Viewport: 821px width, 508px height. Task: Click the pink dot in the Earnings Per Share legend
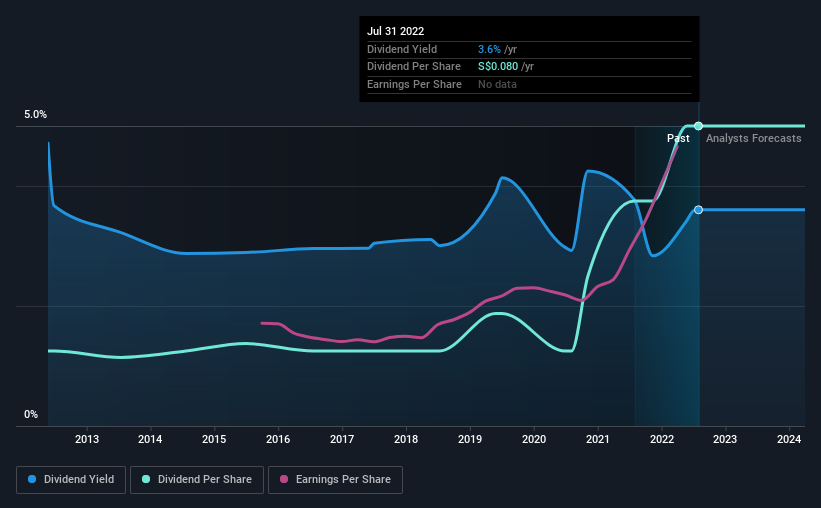tap(284, 480)
